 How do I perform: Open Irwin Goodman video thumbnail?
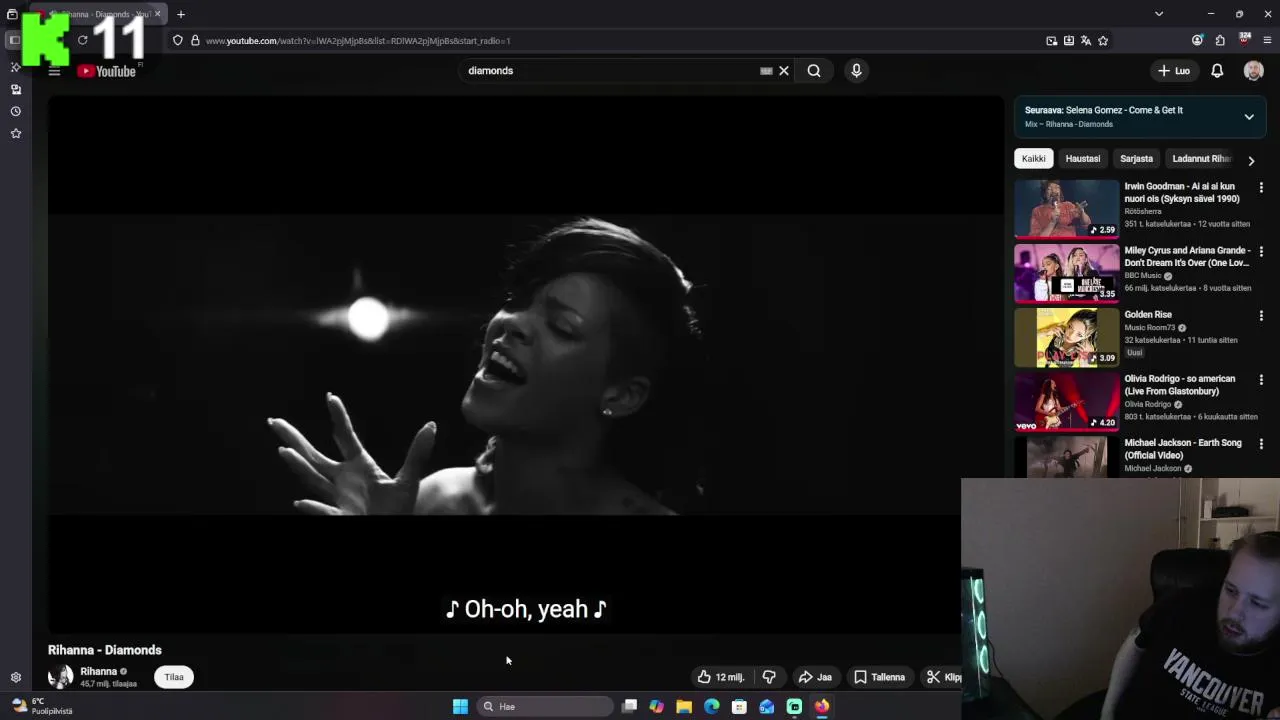click(x=1067, y=209)
